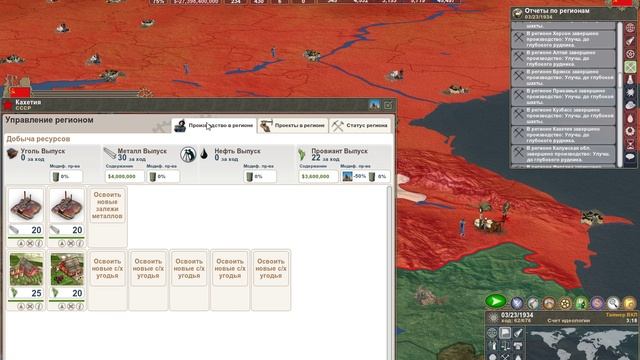The width and height of the screenshot is (640, 360).
Task: Select the second metal mine thumbnail
Action: click(67, 206)
